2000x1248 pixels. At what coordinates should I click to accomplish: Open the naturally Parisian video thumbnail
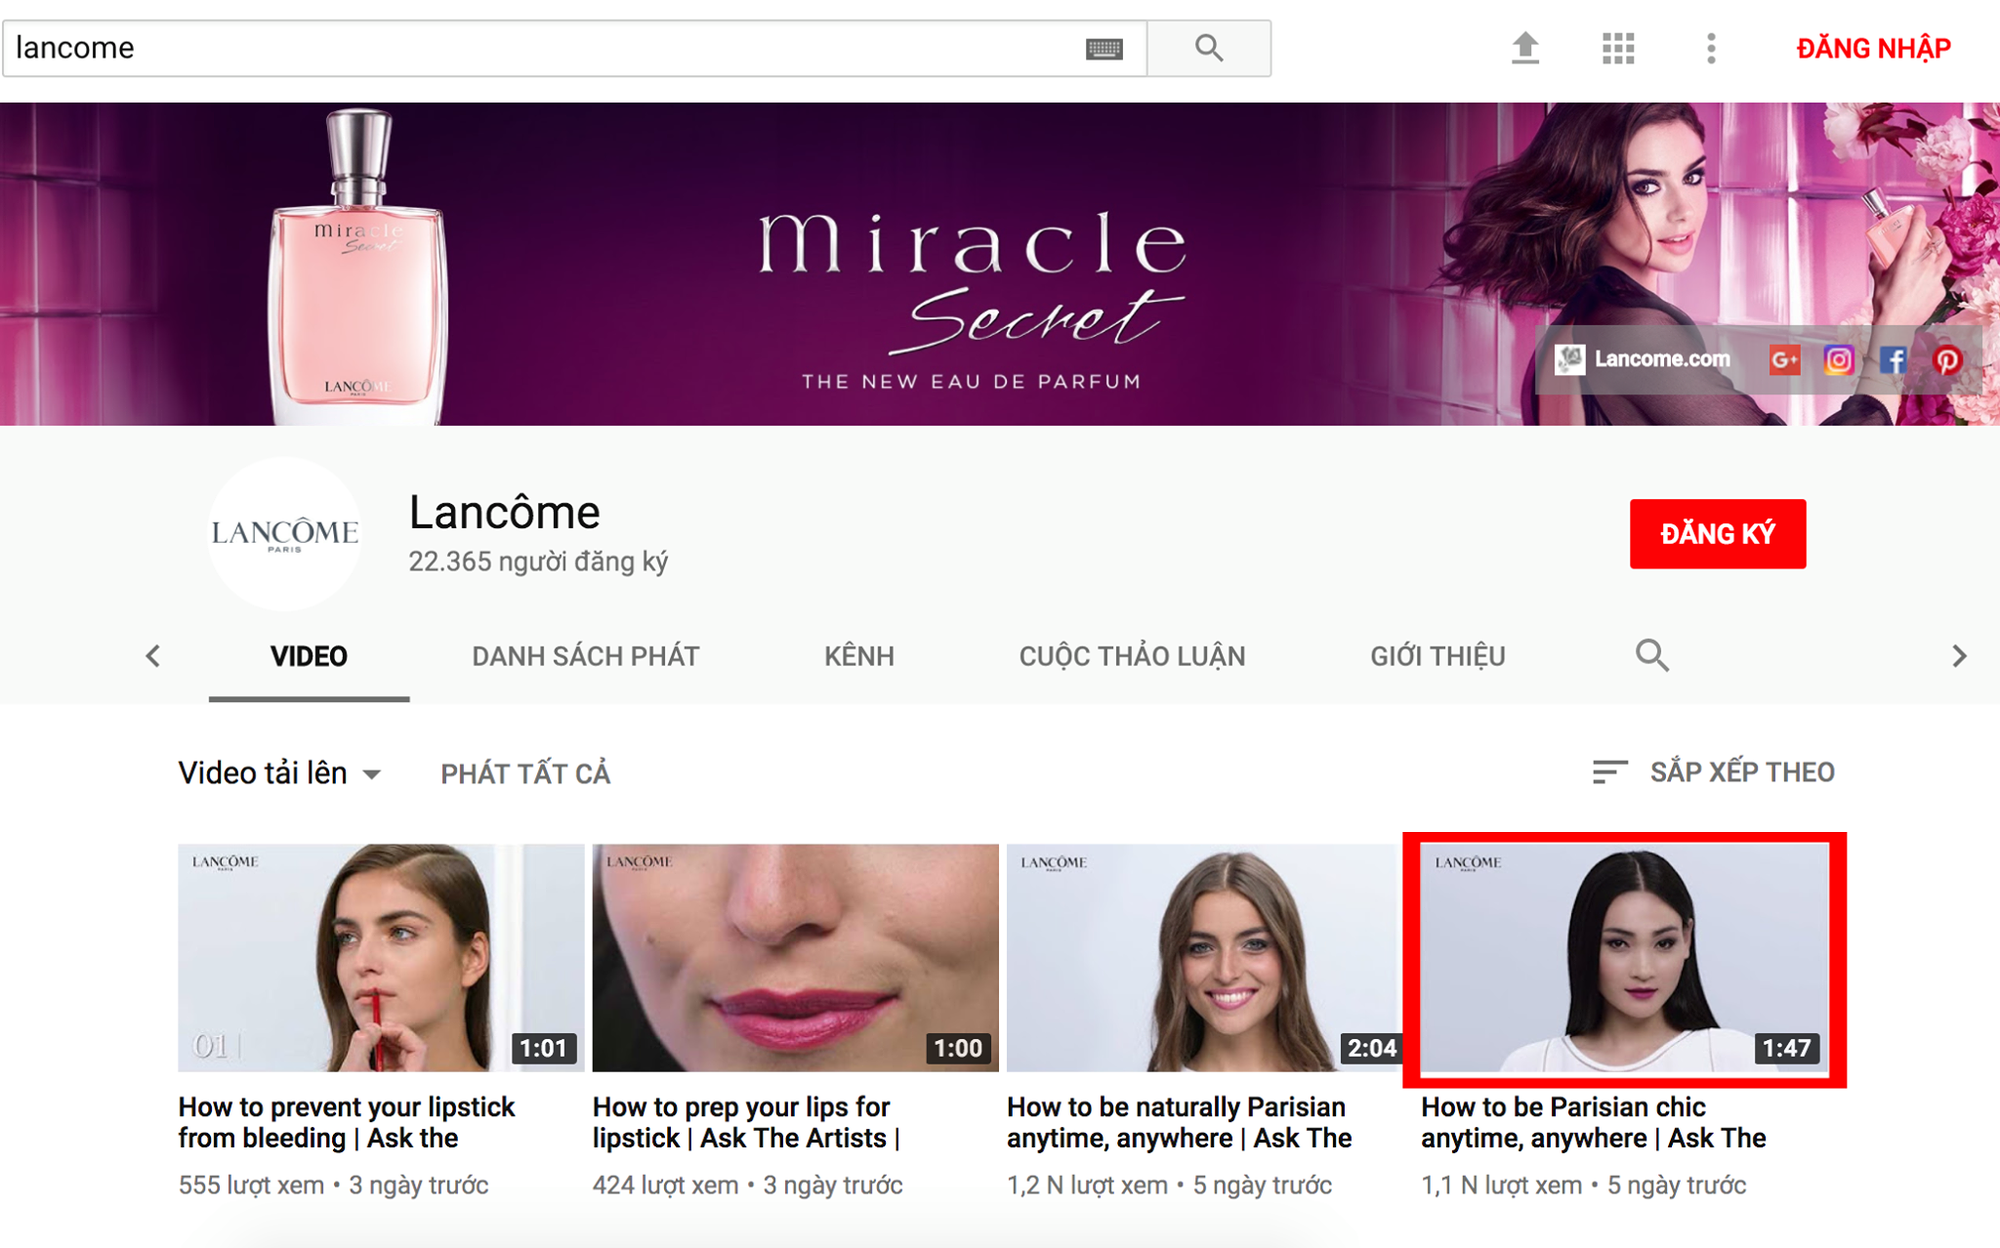click(x=1204, y=958)
